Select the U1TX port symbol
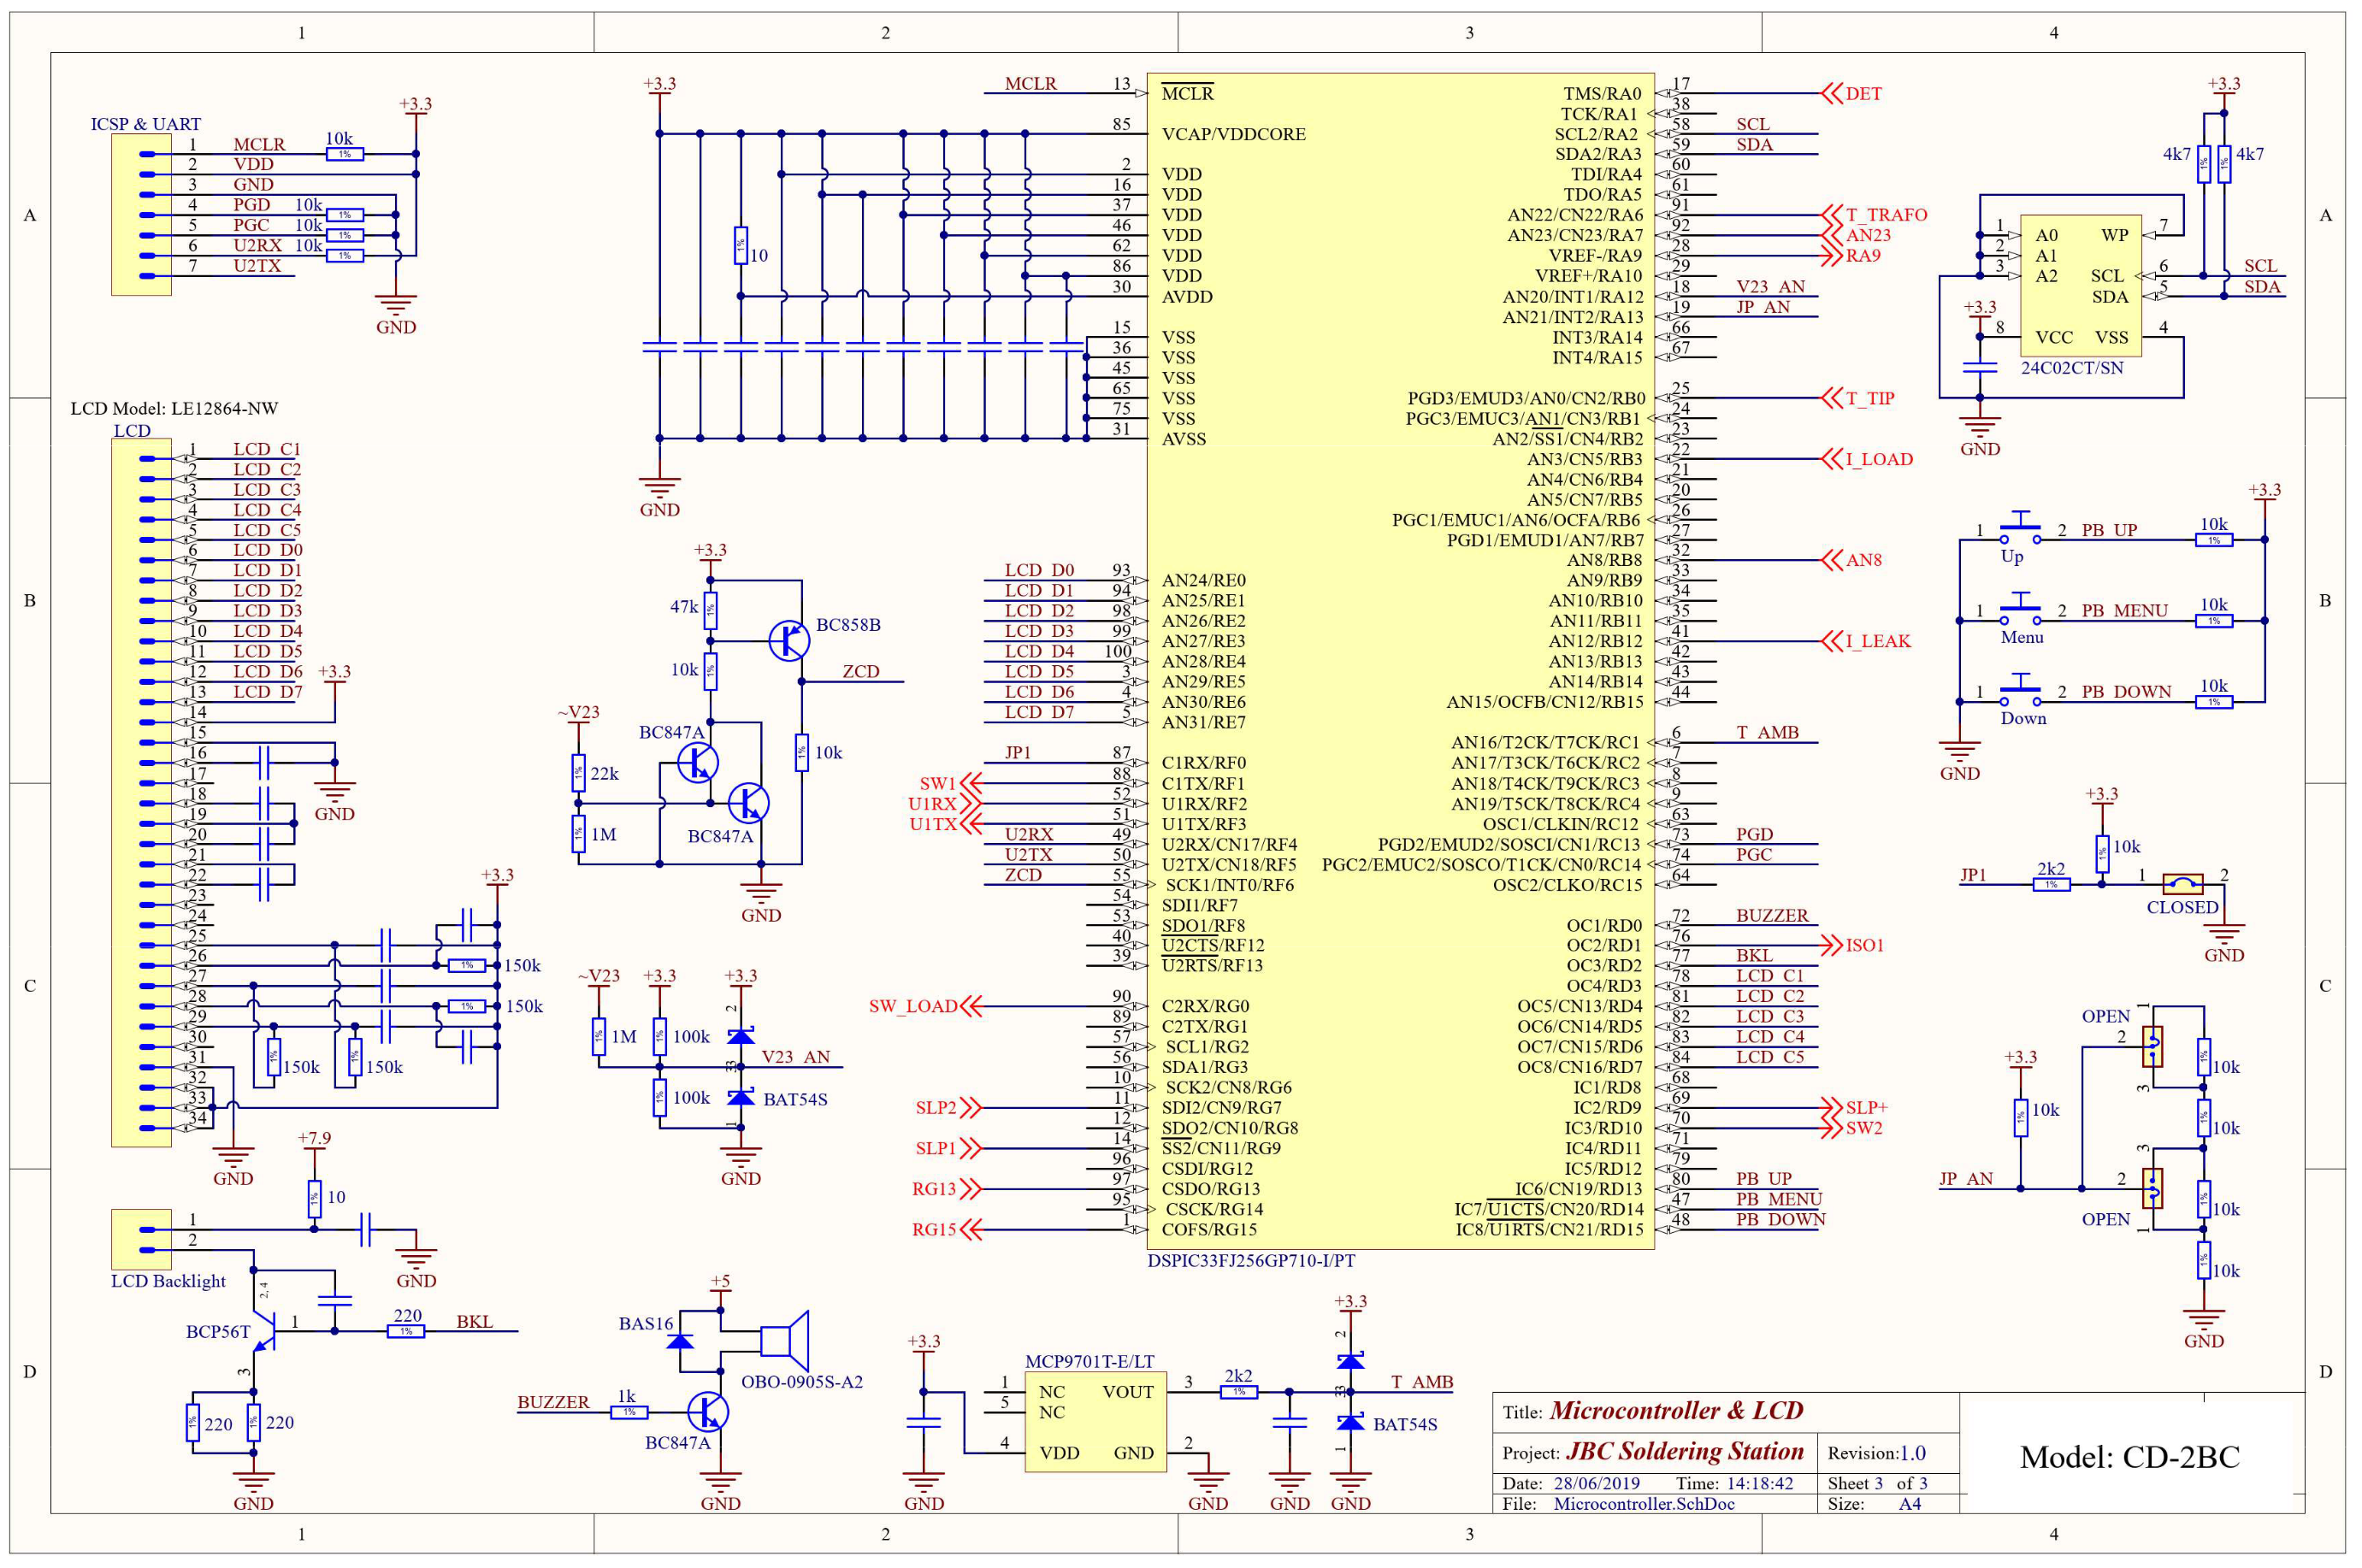The height and width of the screenshot is (1568, 2362). pos(946,824)
